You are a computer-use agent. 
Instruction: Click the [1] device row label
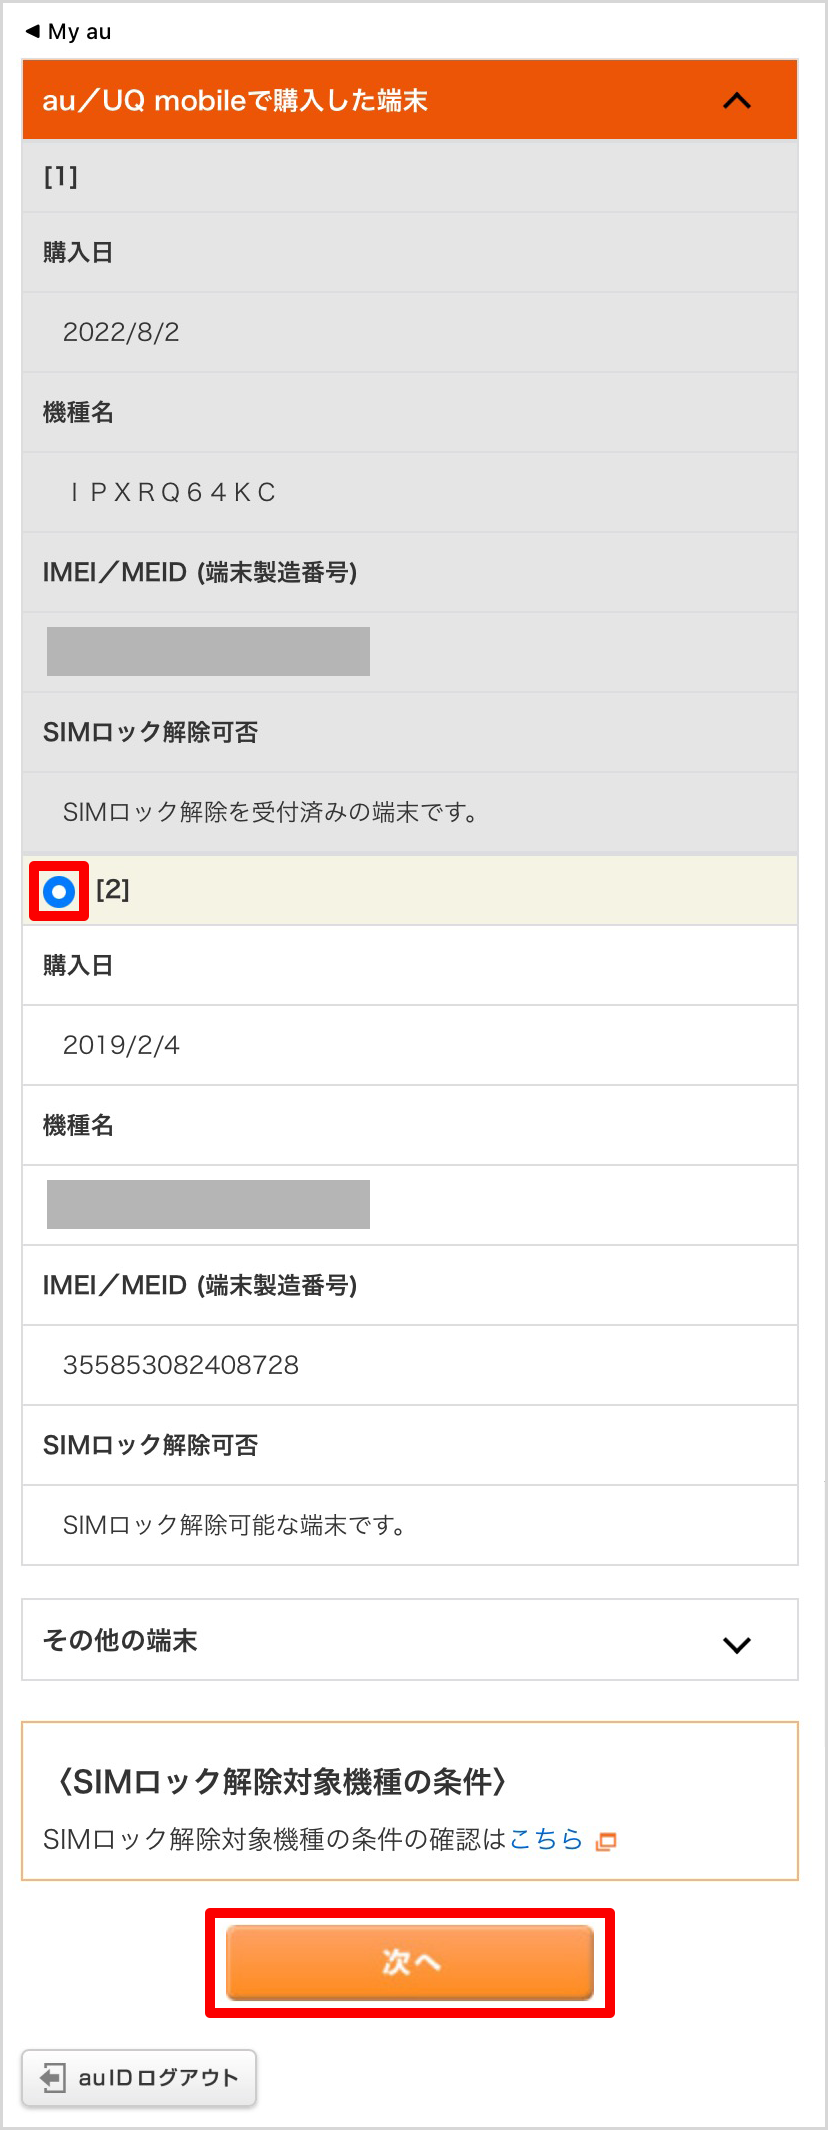[61, 177]
